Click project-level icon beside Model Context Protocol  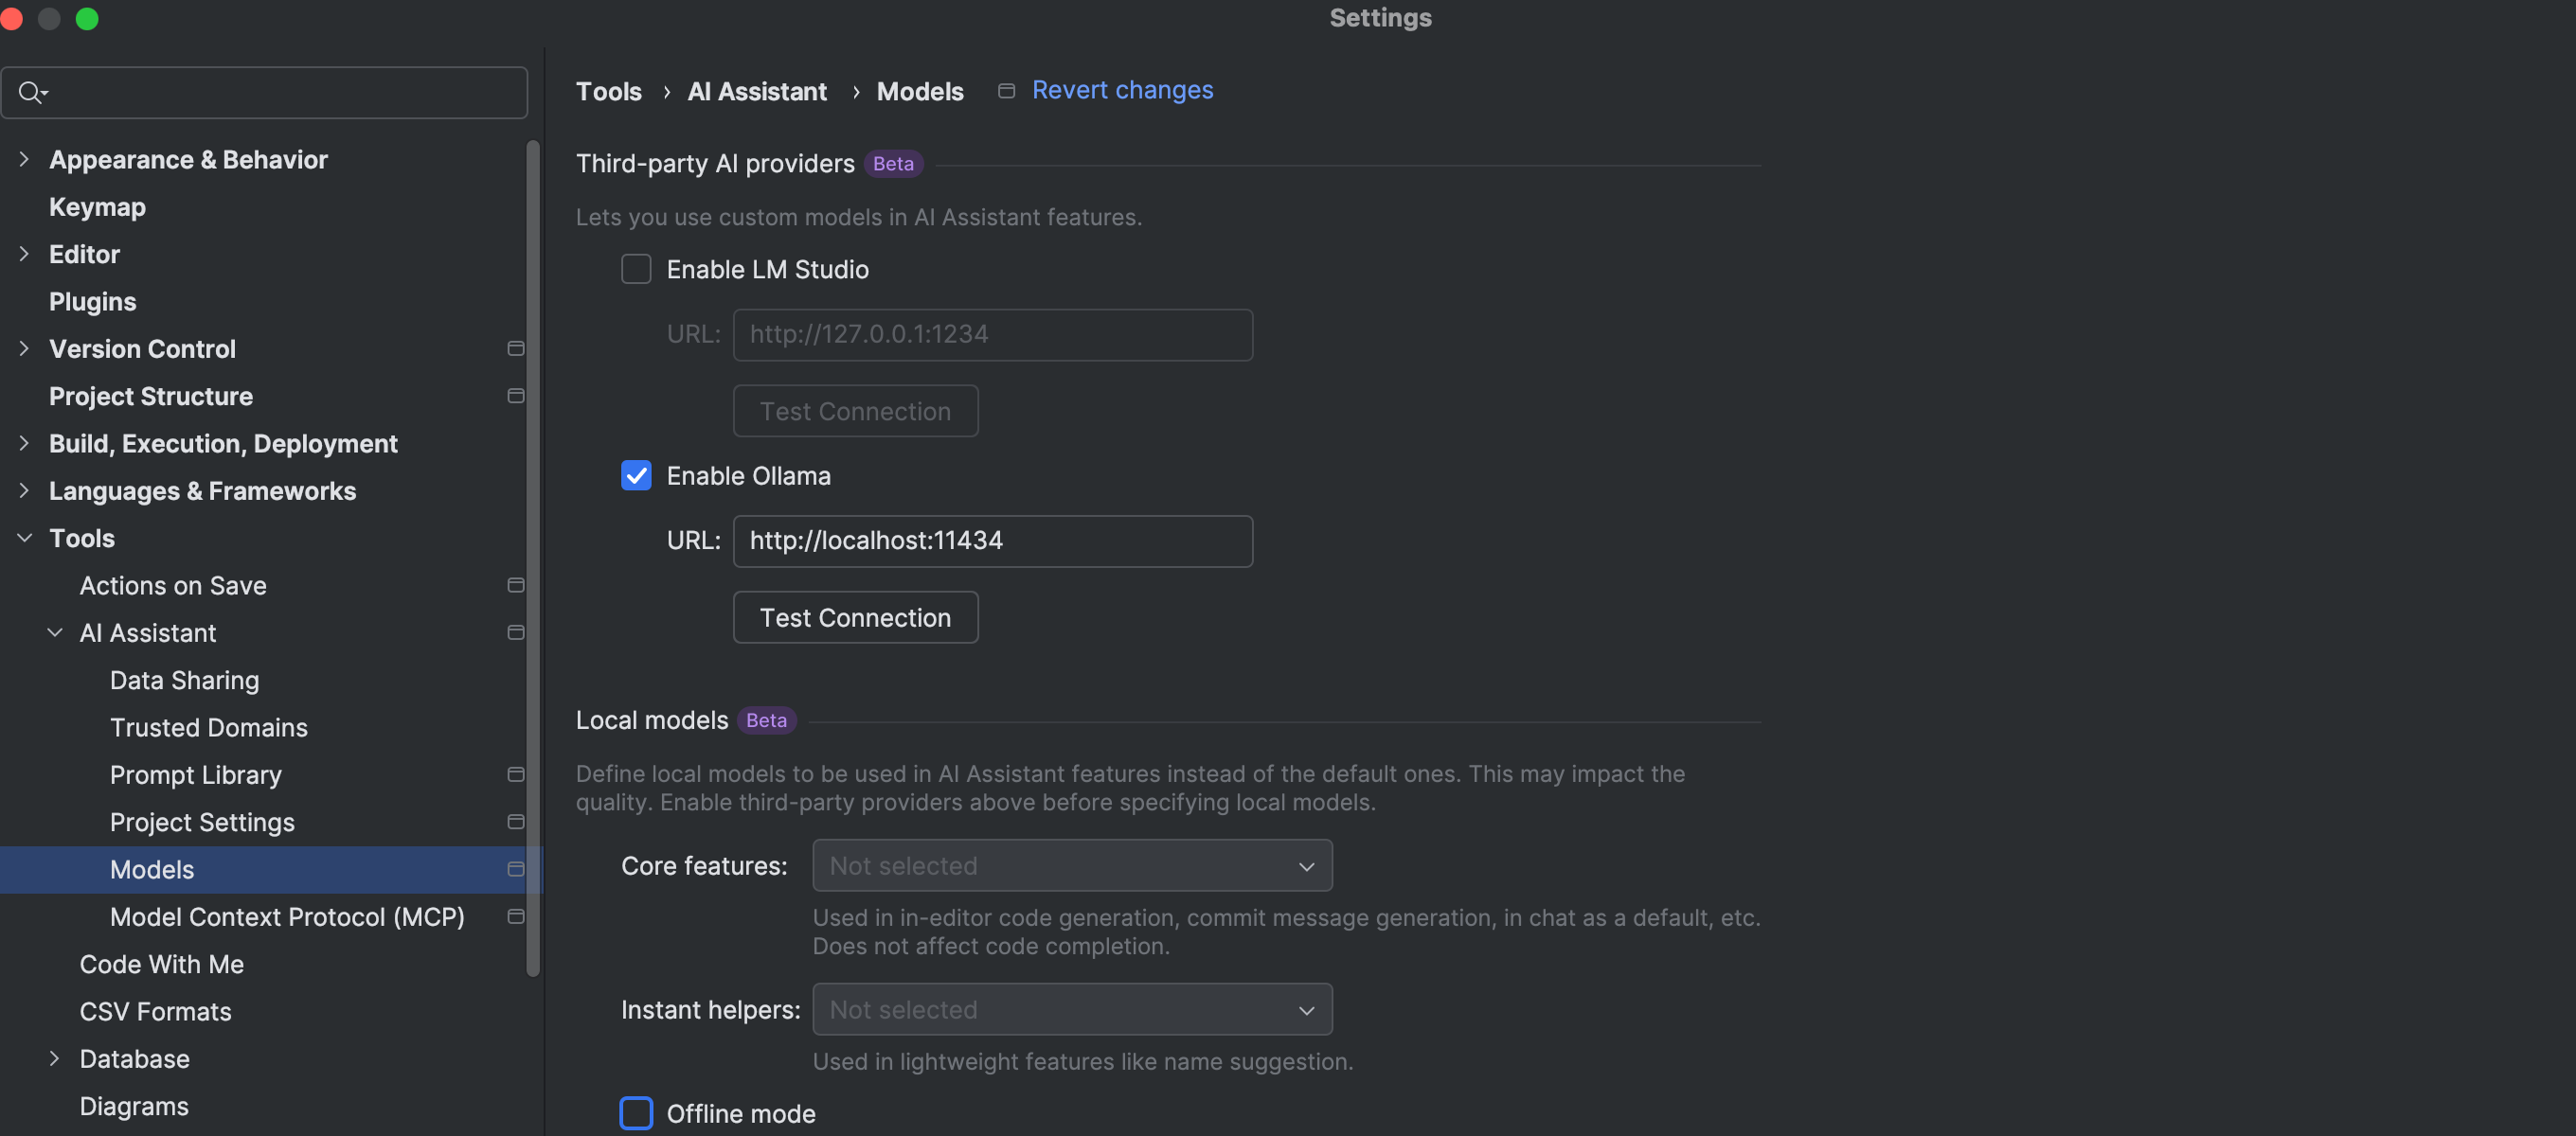pyautogui.click(x=516, y=916)
